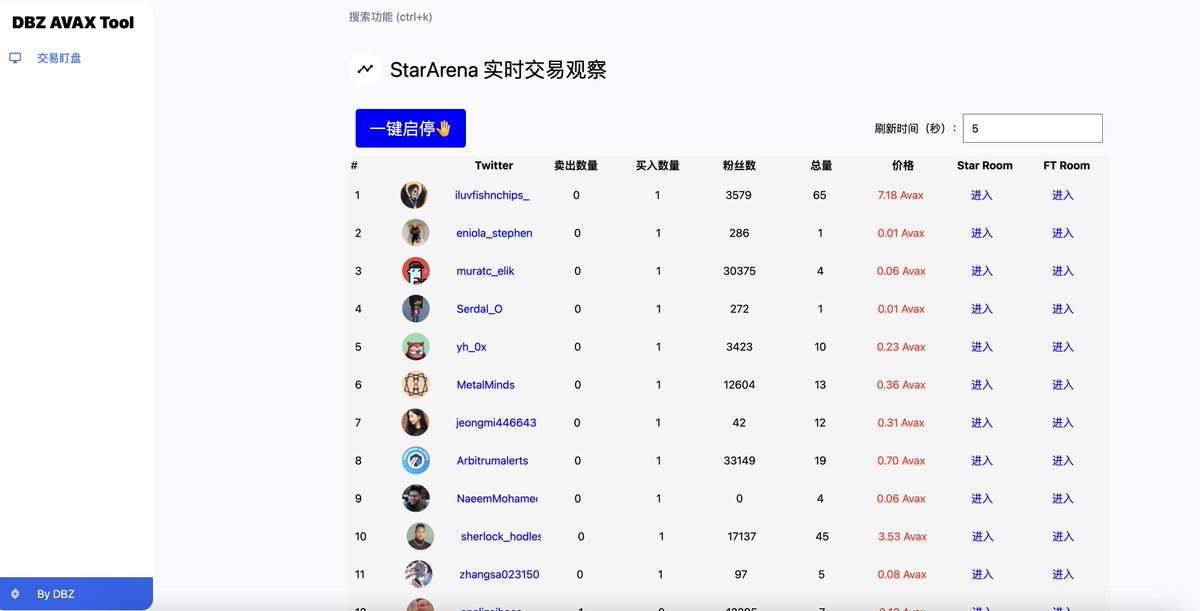The height and width of the screenshot is (611, 1200).
Task: Open sherlock_hodles Twitter link
Action: (501, 537)
